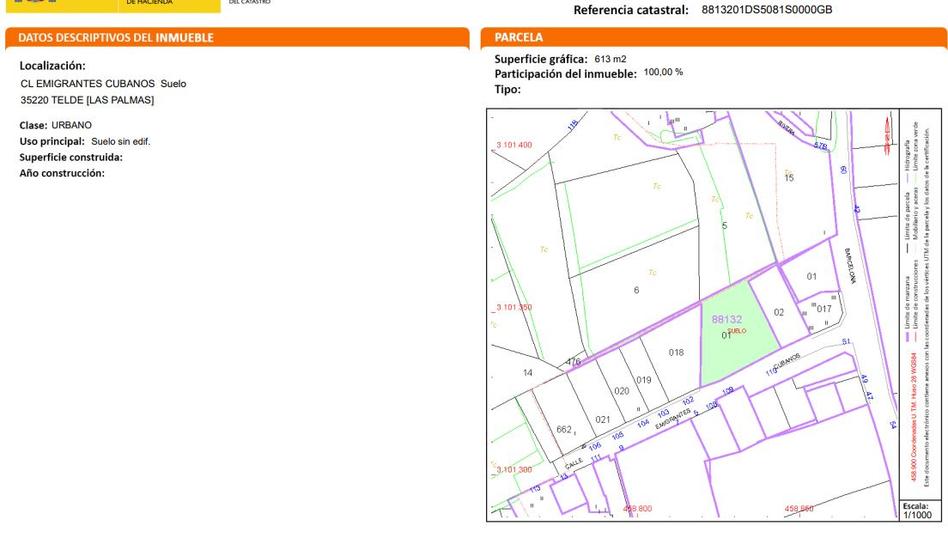Click the DATOS DESCRIPTIVOS DEL INMUEBLE header
Screen dimensions: 948x542
point(116,38)
